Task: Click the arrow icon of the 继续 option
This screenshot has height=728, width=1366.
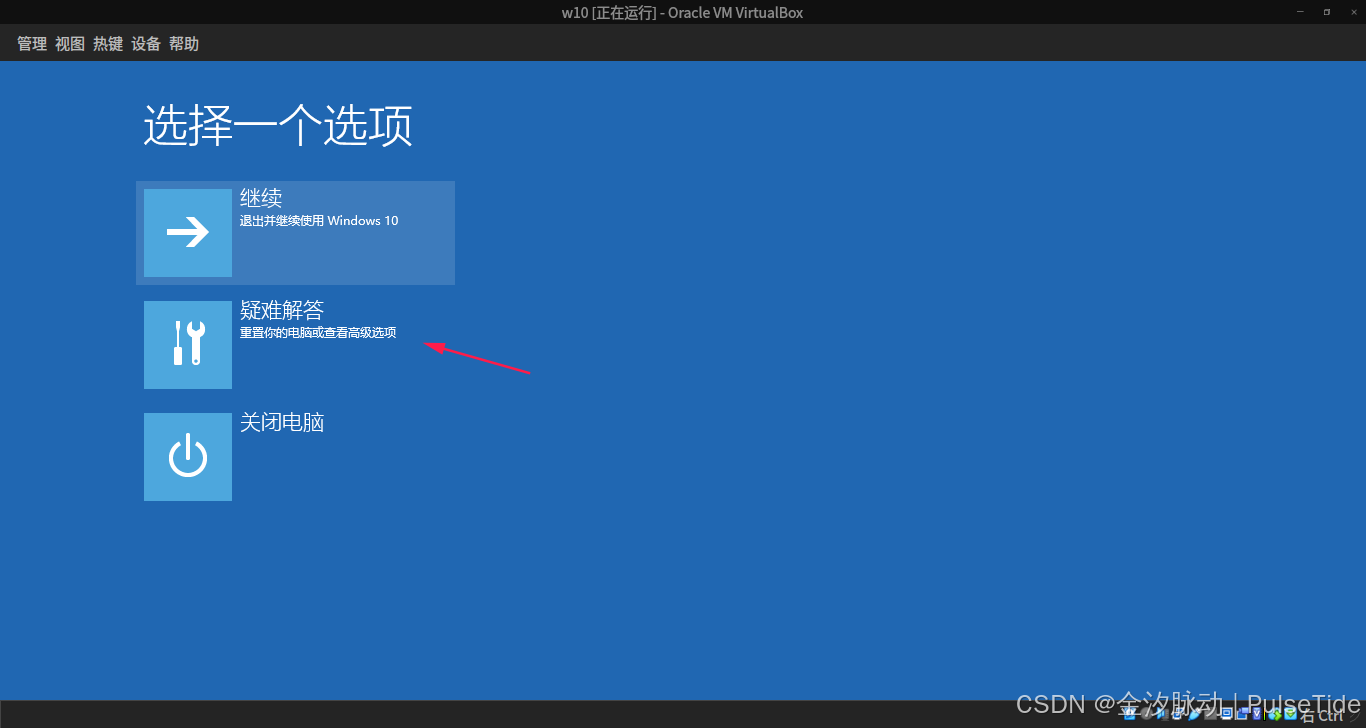Action: tap(188, 233)
